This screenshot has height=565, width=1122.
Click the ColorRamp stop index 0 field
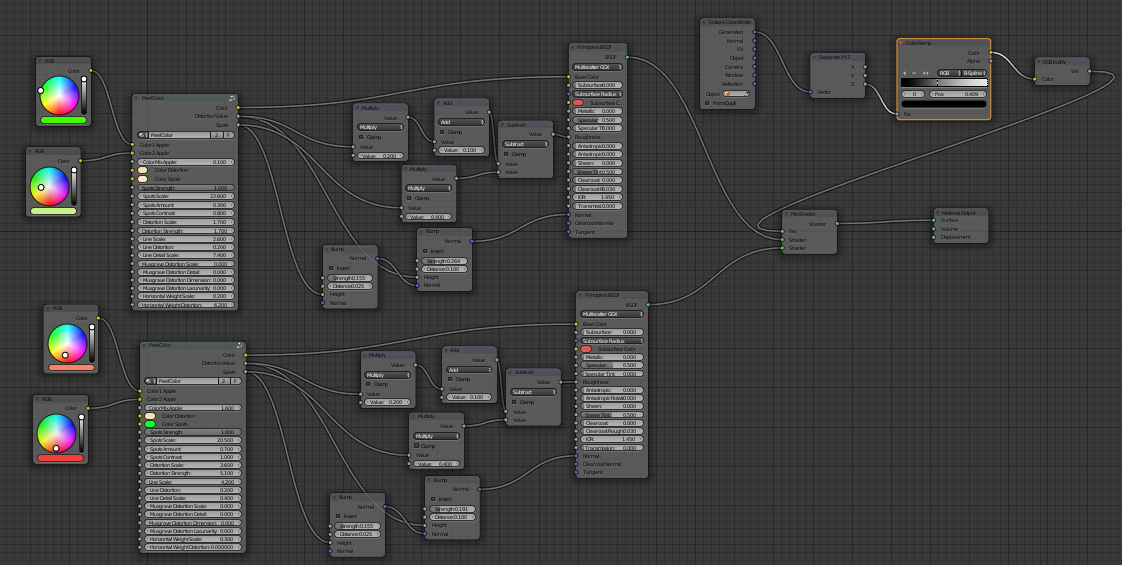click(914, 94)
